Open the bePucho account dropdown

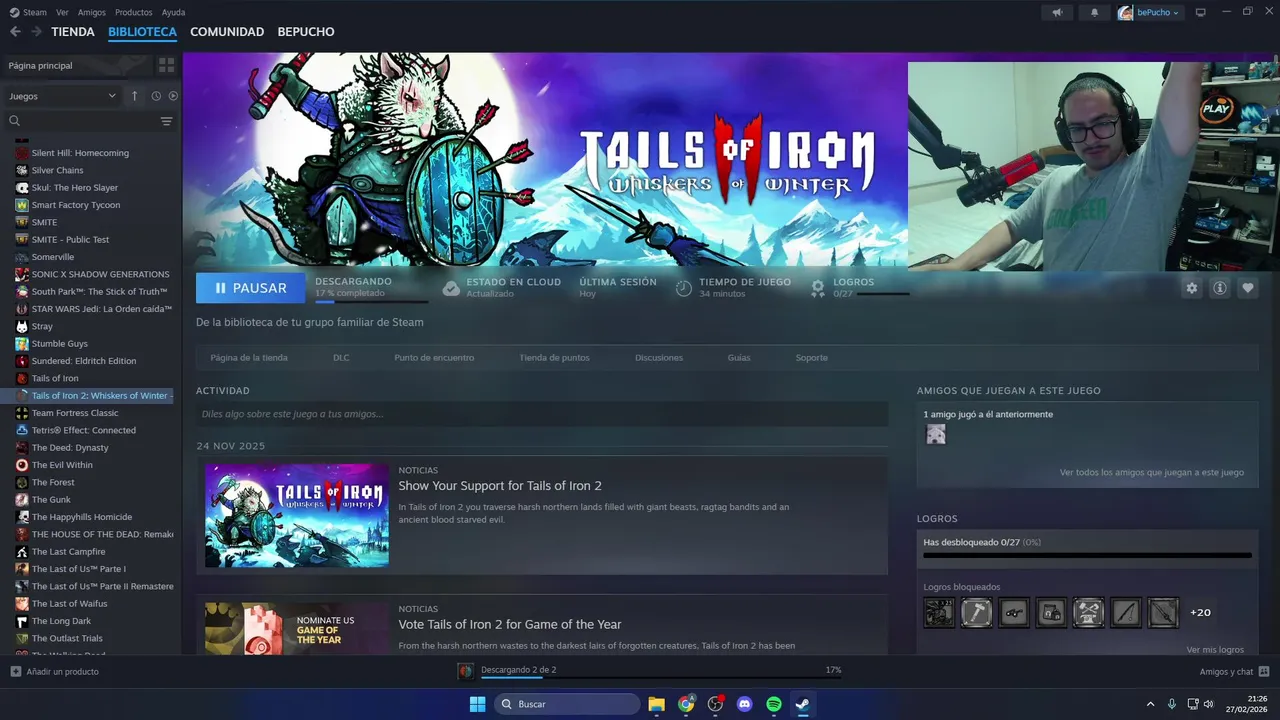click(1150, 12)
